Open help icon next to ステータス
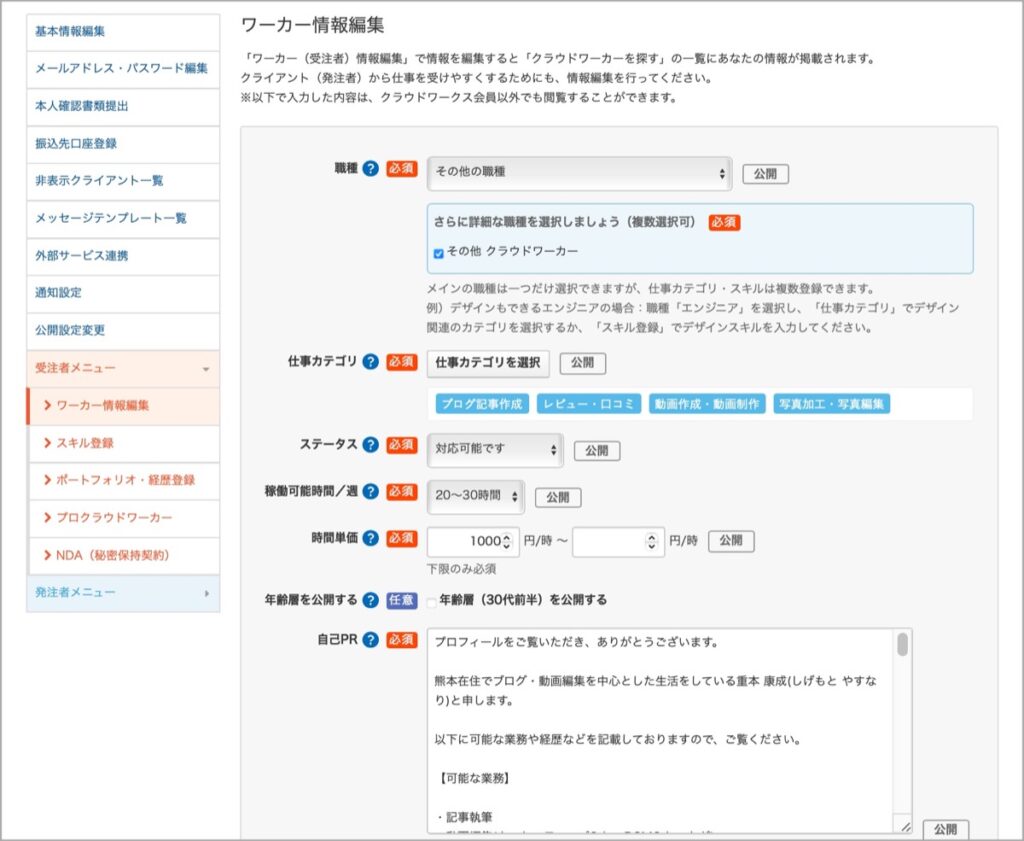This screenshot has width=1024, height=841. coord(370,445)
